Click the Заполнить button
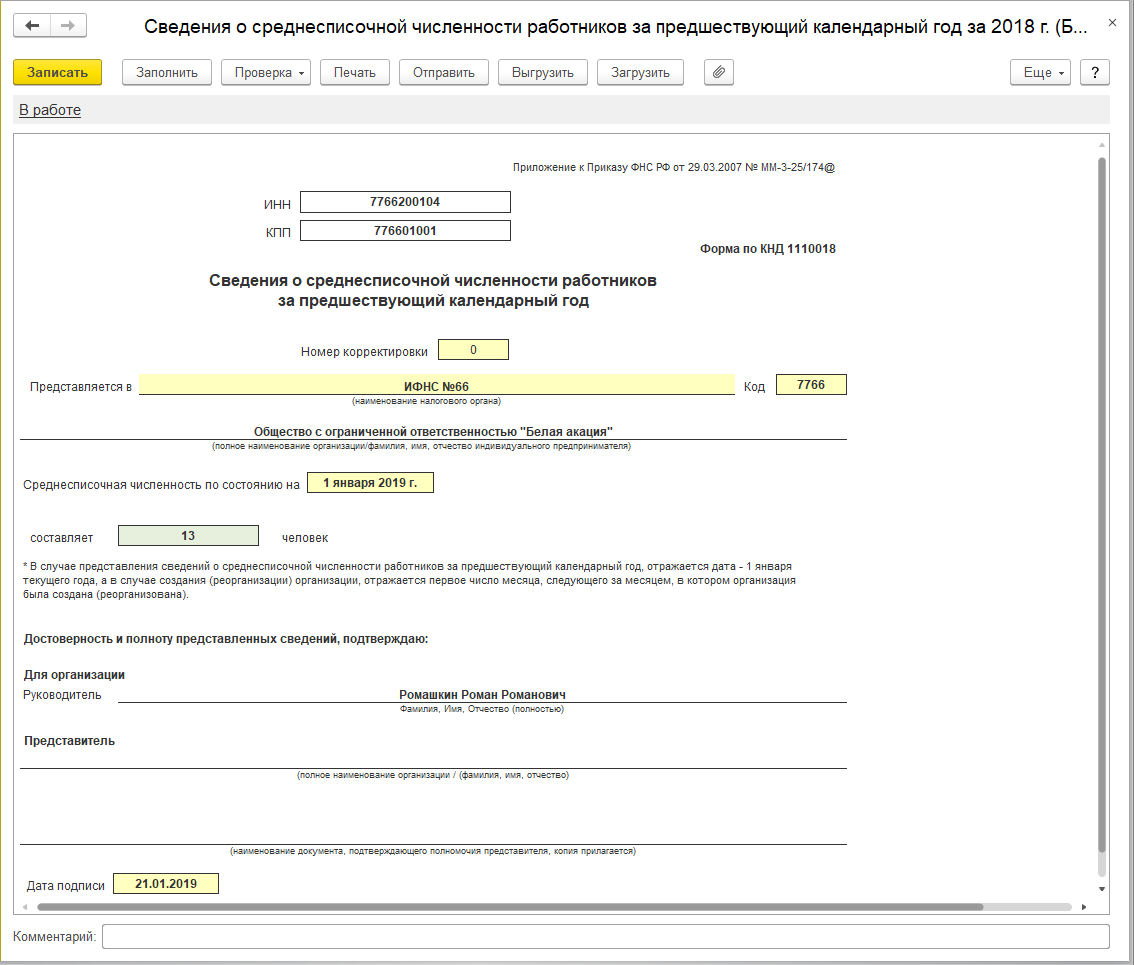This screenshot has width=1134, height=965. (x=167, y=72)
